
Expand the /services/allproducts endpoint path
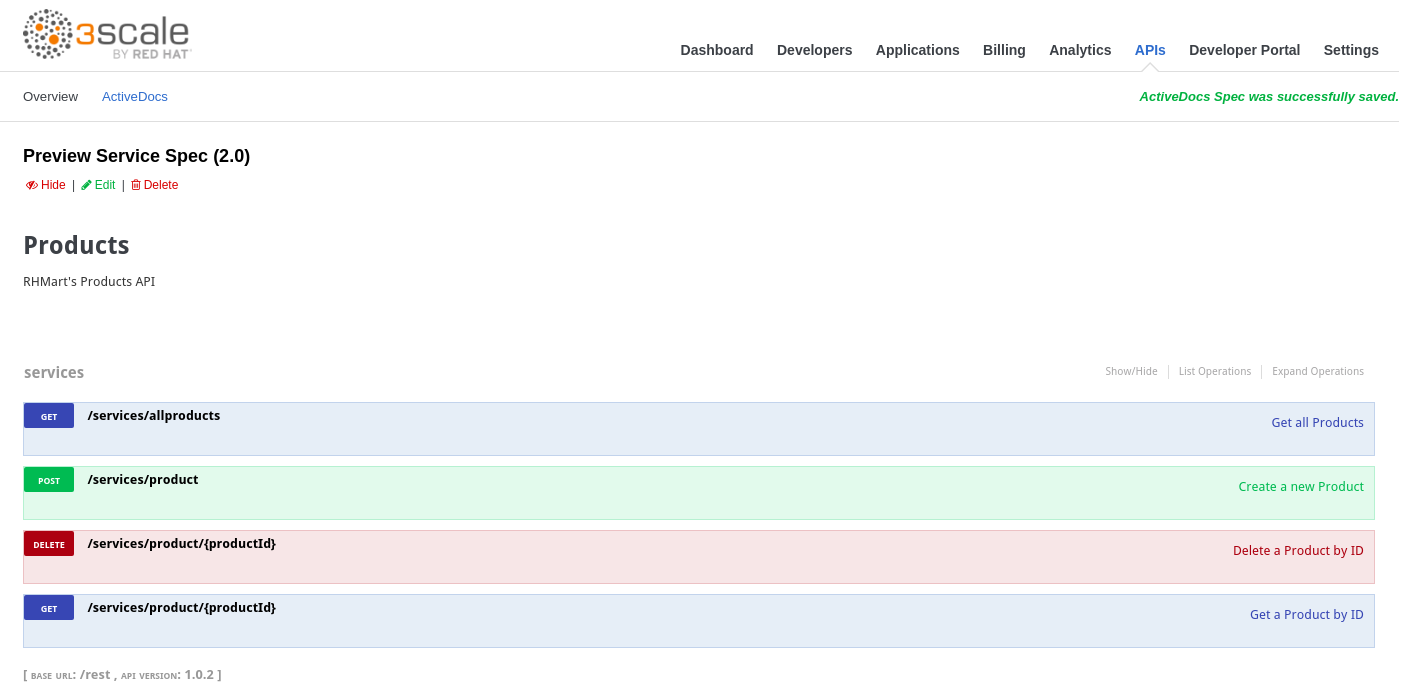[154, 416]
